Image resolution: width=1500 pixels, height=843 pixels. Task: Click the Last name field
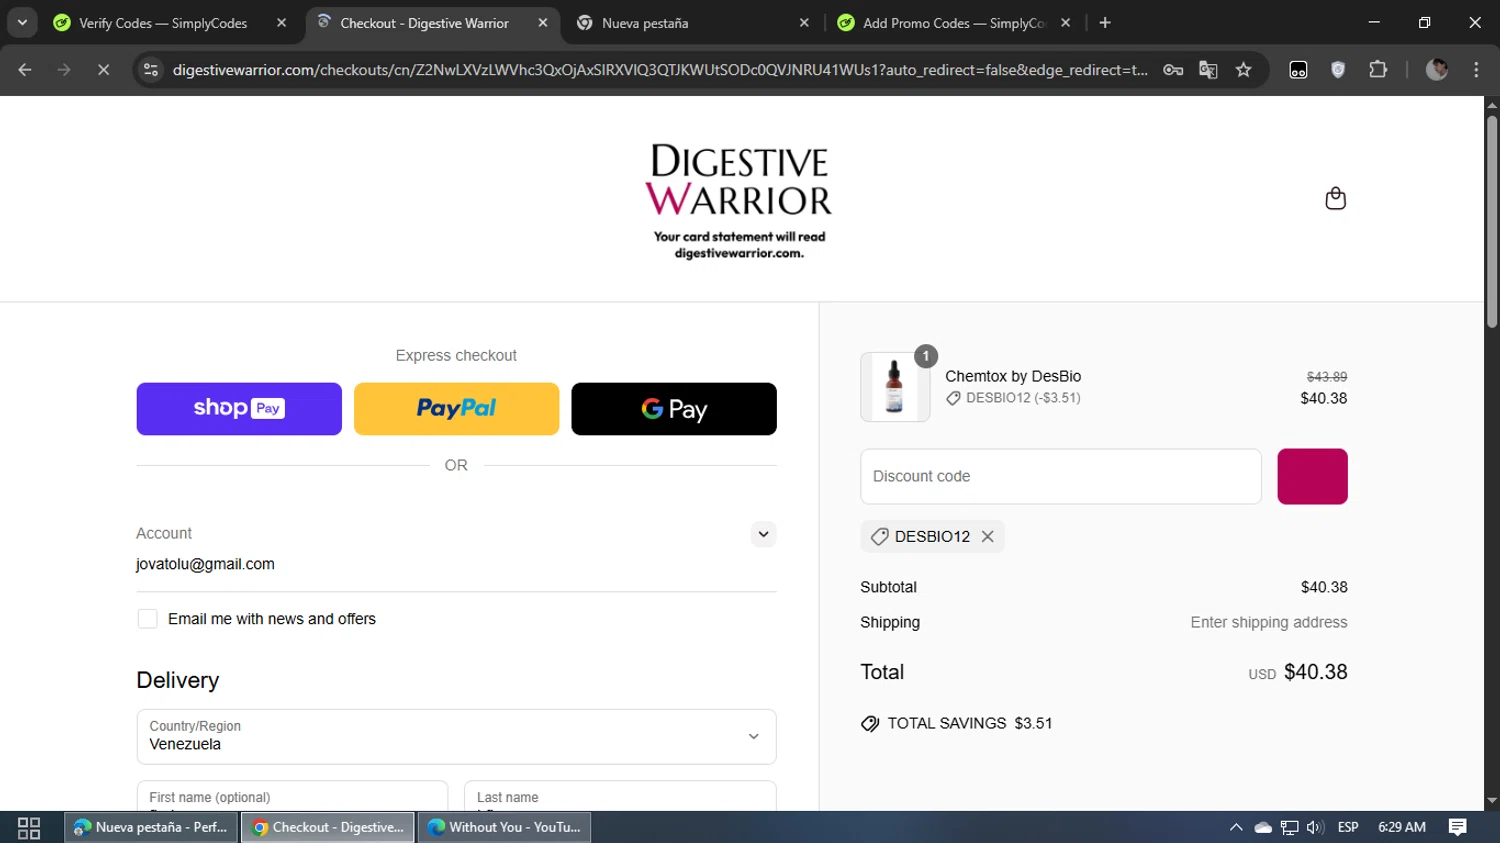coord(620,797)
